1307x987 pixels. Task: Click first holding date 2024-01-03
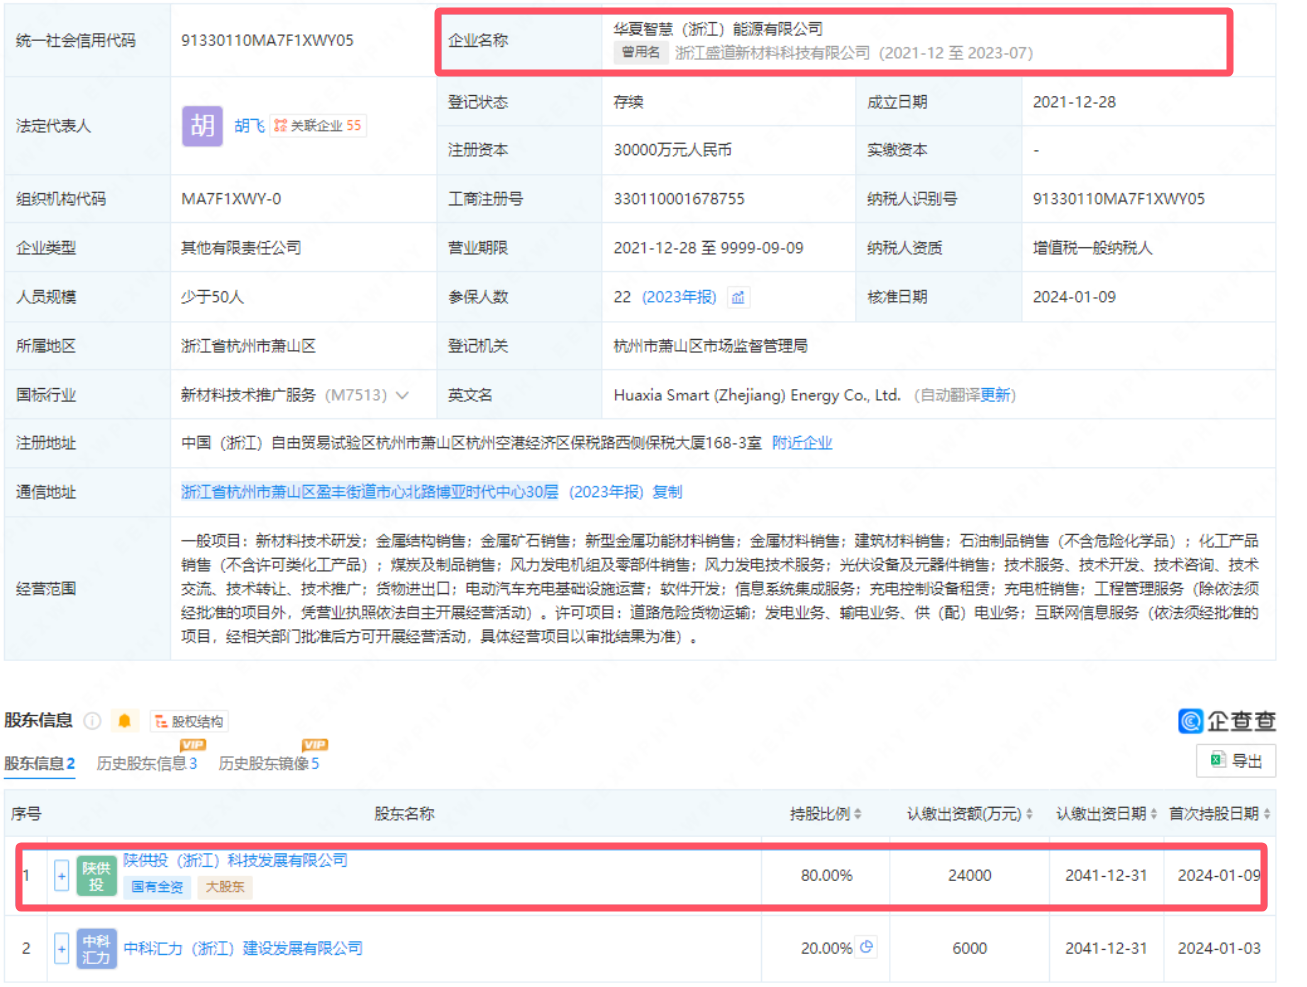1219,948
